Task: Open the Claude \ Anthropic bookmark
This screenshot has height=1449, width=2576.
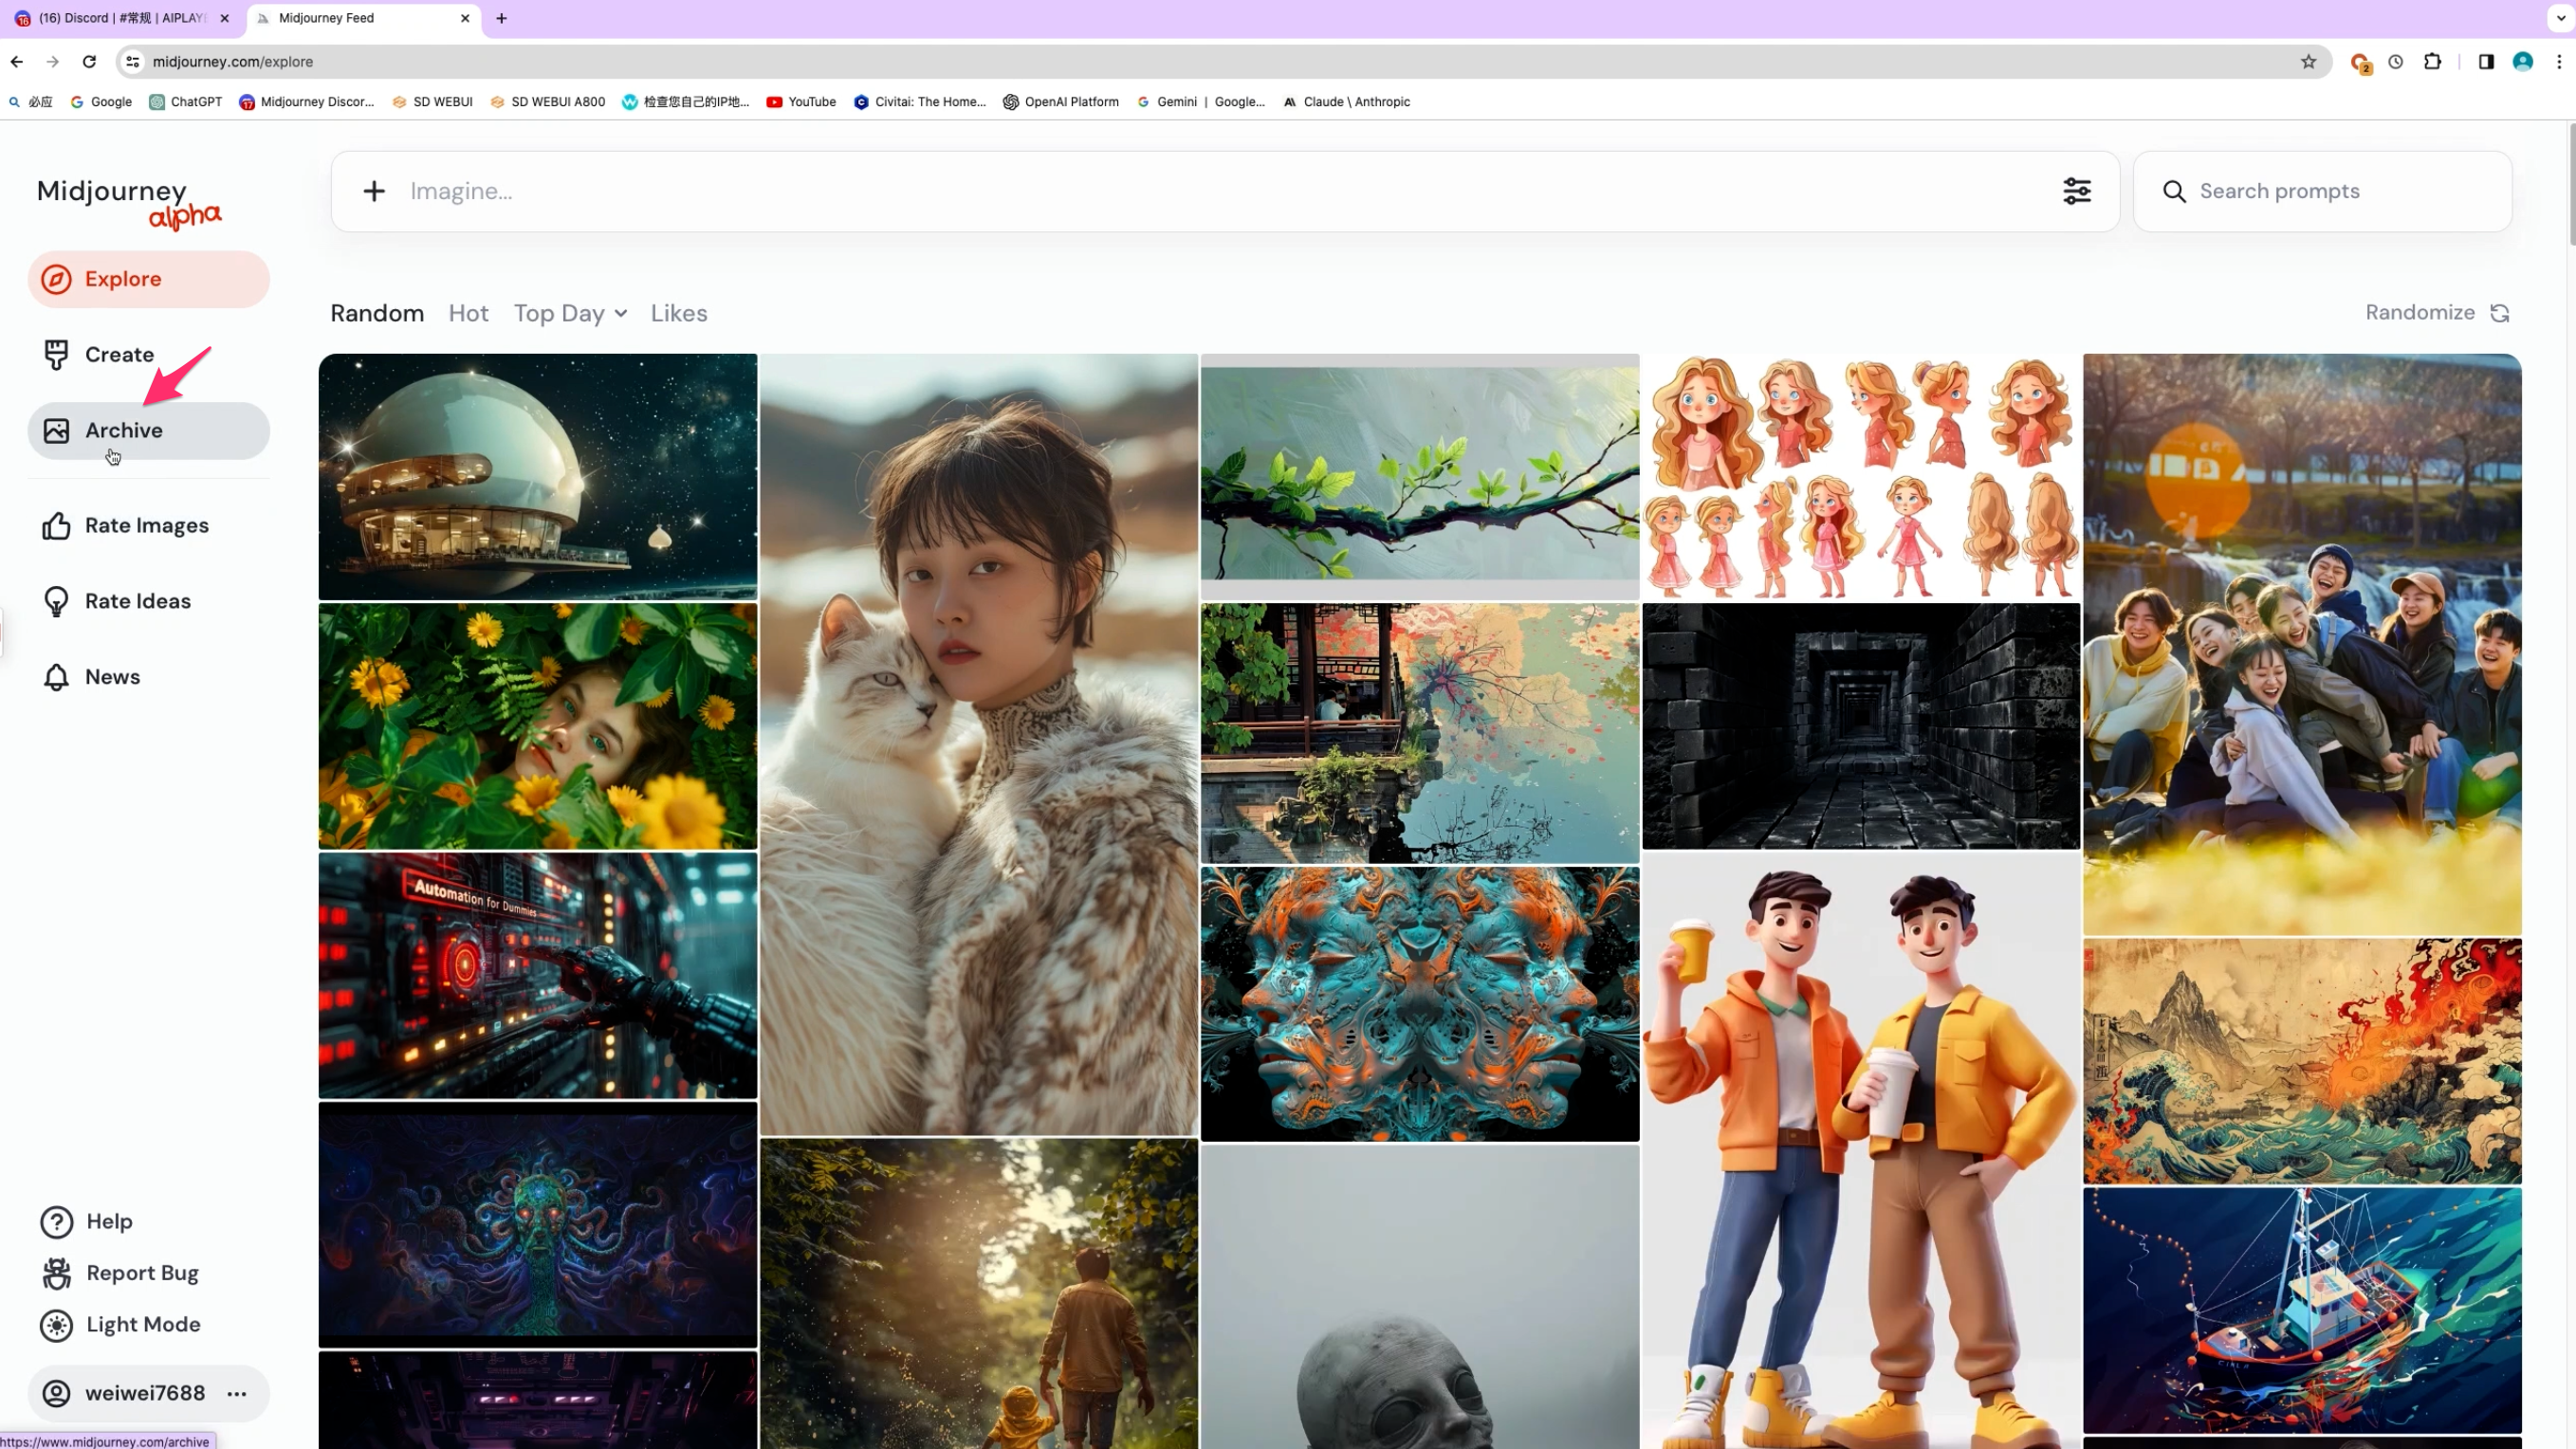Action: pos(1346,102)
